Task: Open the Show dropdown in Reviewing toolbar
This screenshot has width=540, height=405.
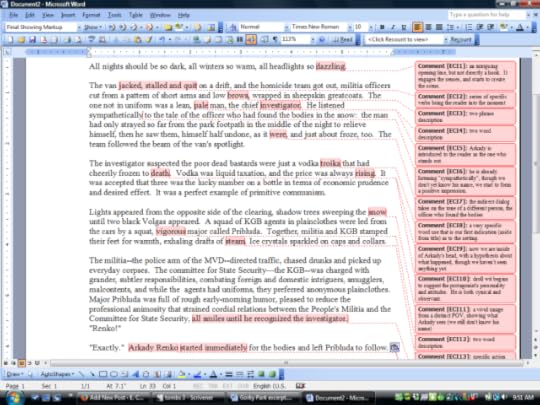Action: pyautogui.click(x=93, y=27)
